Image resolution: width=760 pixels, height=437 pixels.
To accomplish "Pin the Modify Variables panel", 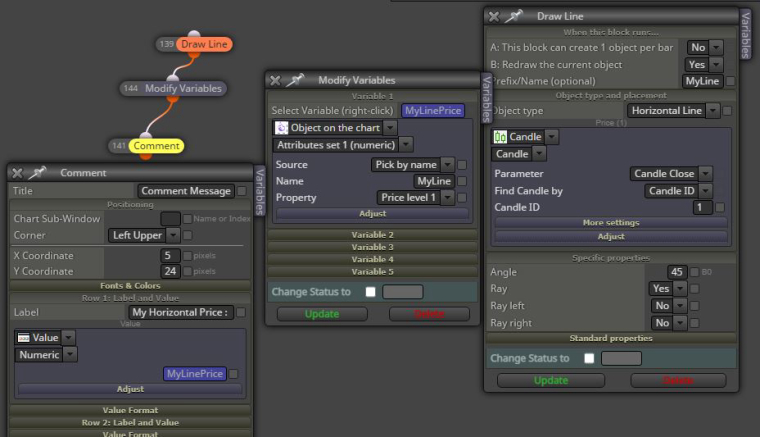I will [x=296, y=80].
